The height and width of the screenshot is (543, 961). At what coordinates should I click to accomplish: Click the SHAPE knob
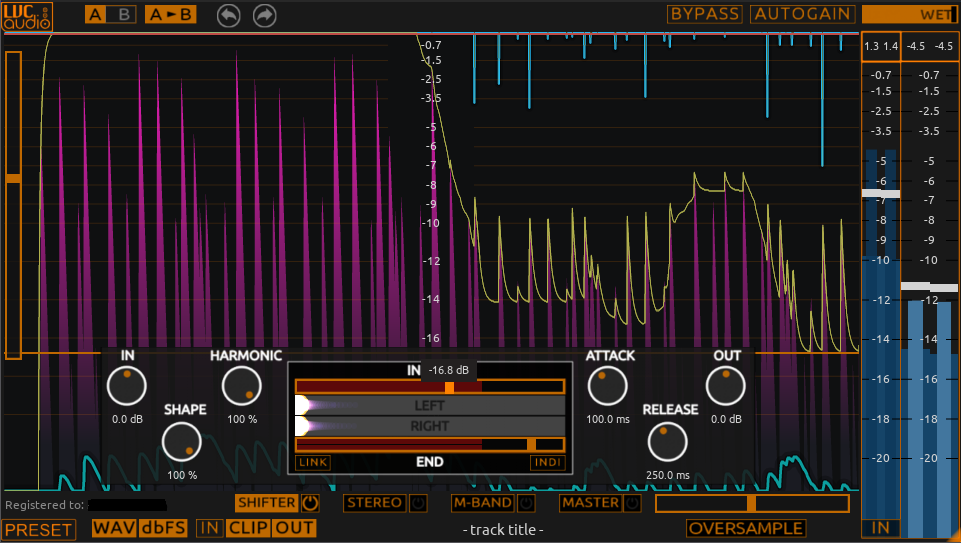click(x=181, y=442)
